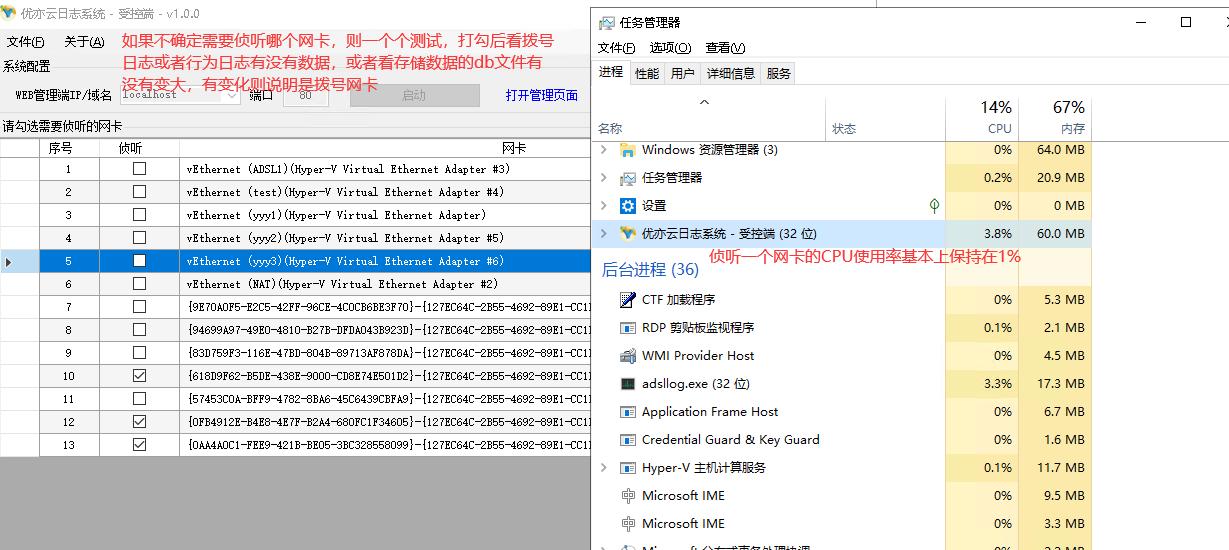Uncheck the listen box in row 13
Viewport: 1229px width, 550px height.
[139, 445]
